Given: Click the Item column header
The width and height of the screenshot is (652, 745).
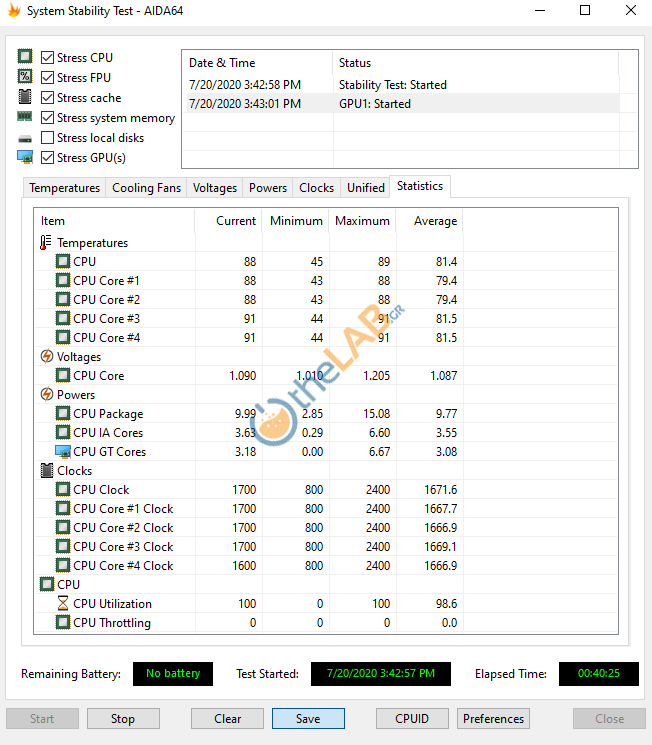Looking at the screenshot, I should (115, 221).
